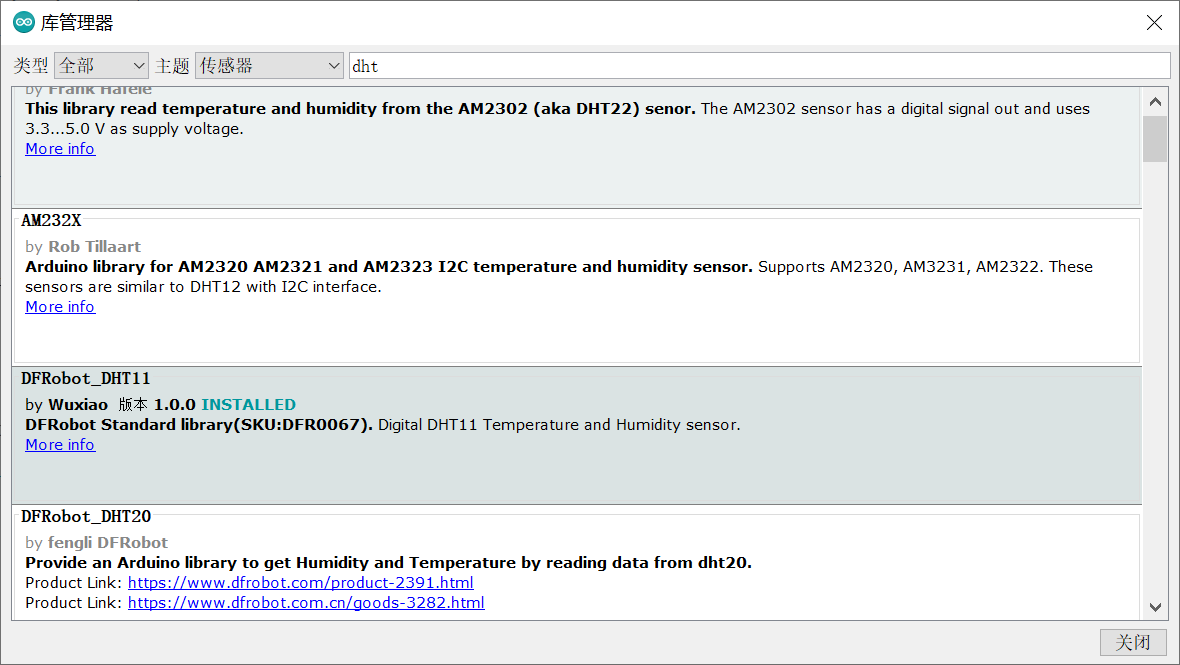
Task: Select the DFRobot_DHT20 library title
Action: pos(86,517)
